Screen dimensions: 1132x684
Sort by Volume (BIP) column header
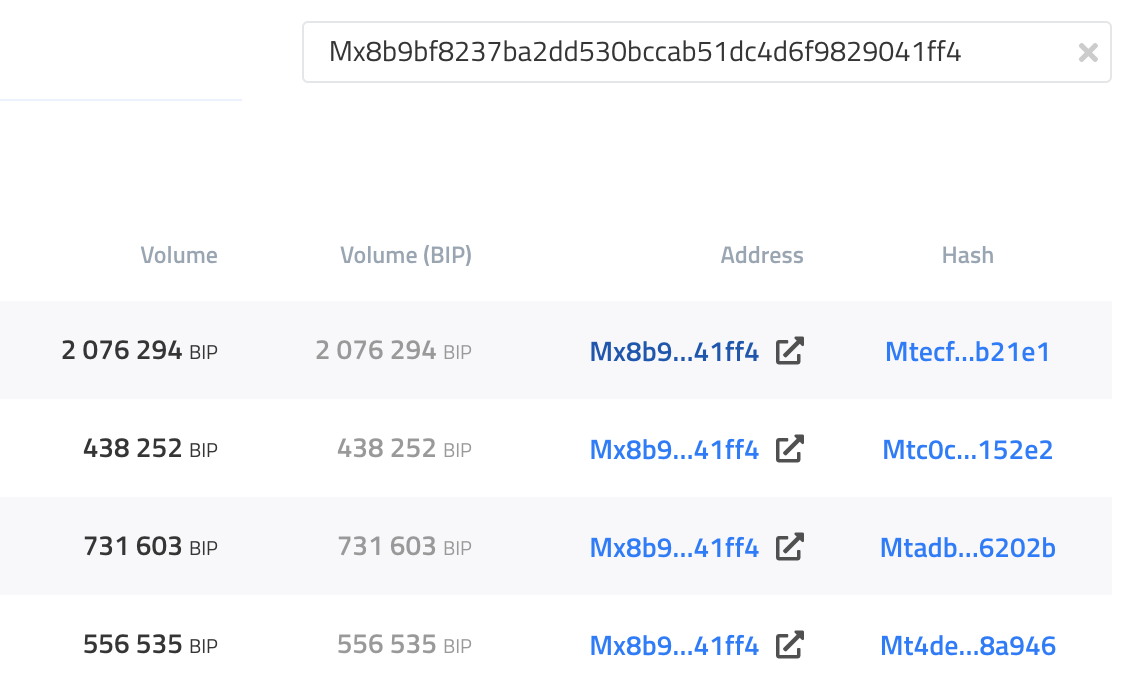406,255
